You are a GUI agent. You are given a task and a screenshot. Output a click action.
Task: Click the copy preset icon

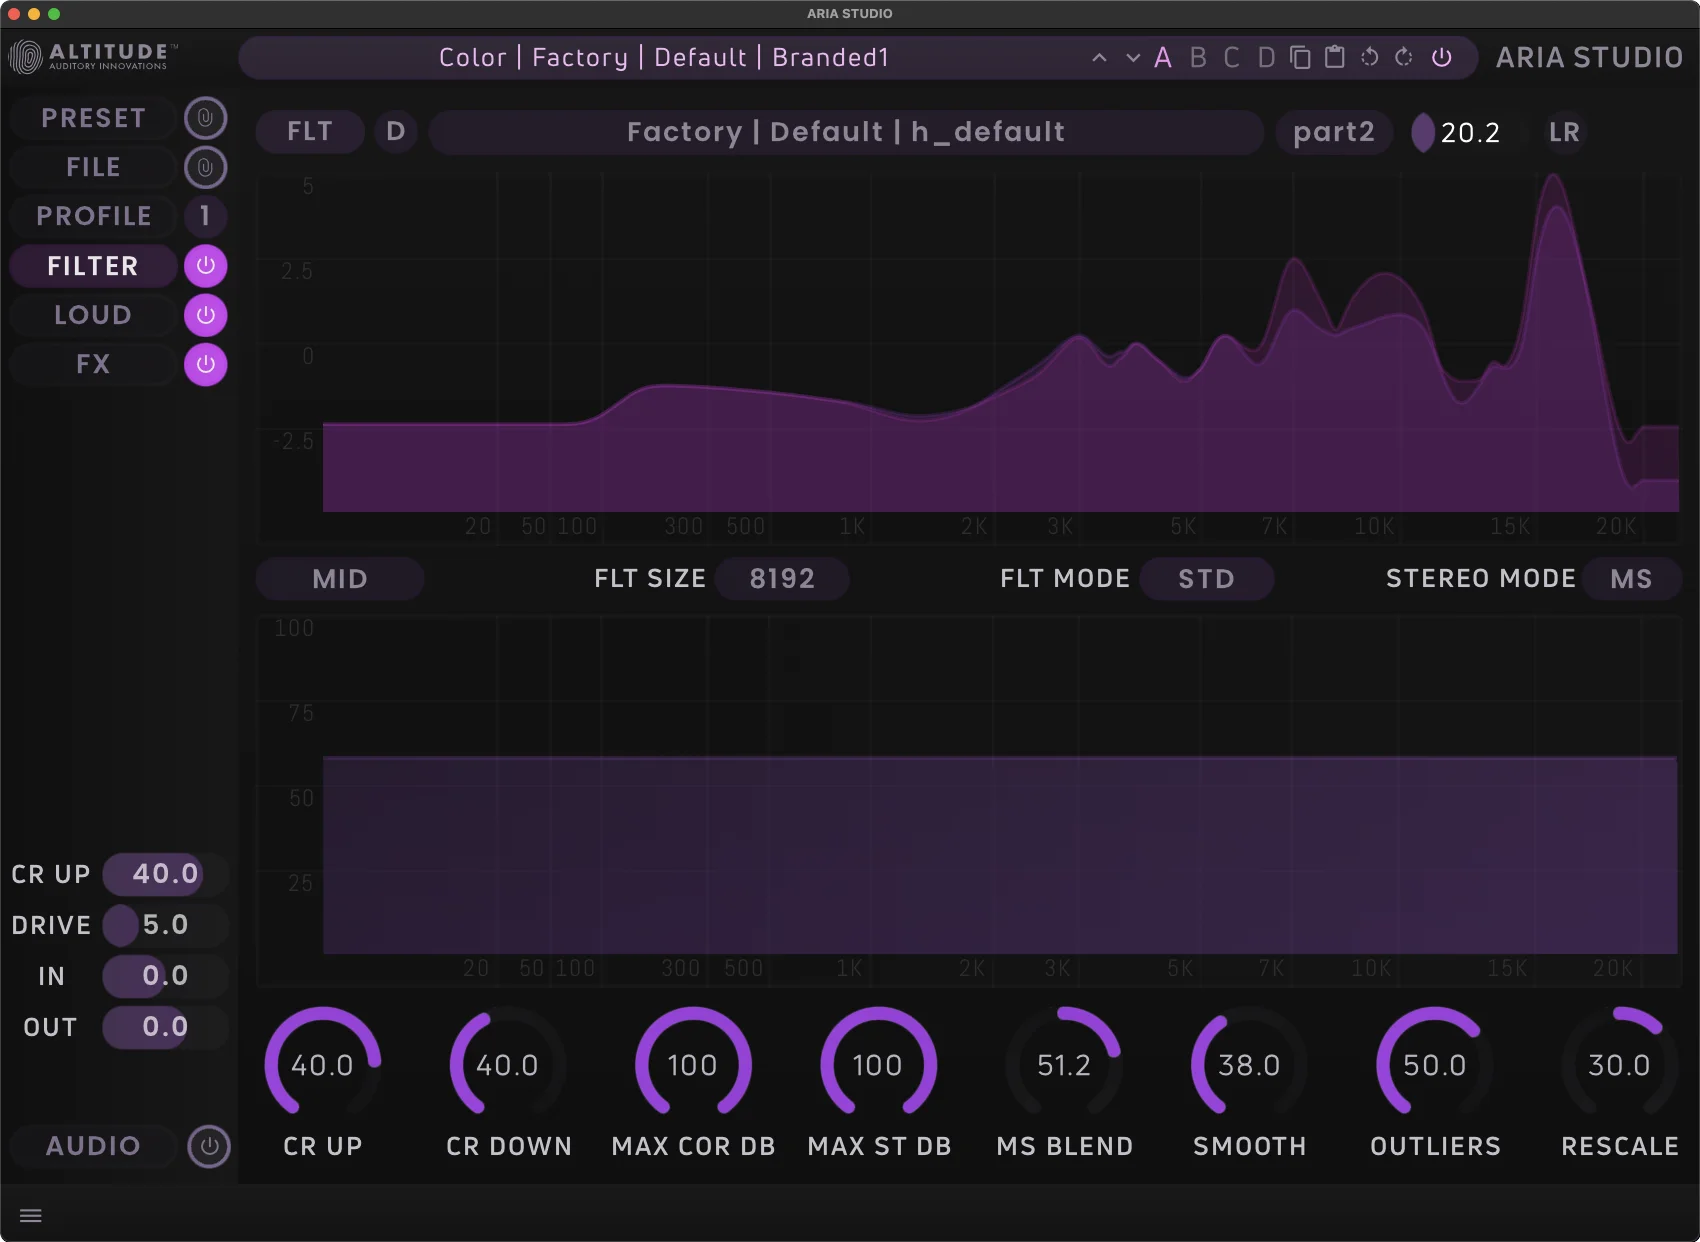tap(1299, 58)
